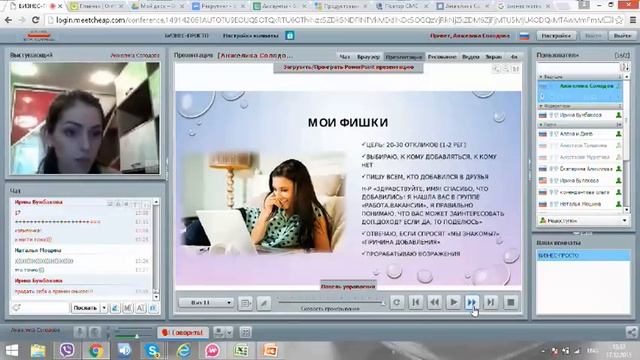
Task: Click the share icon at bottom right
Action: pyautogui.click(x=631, y=333)
